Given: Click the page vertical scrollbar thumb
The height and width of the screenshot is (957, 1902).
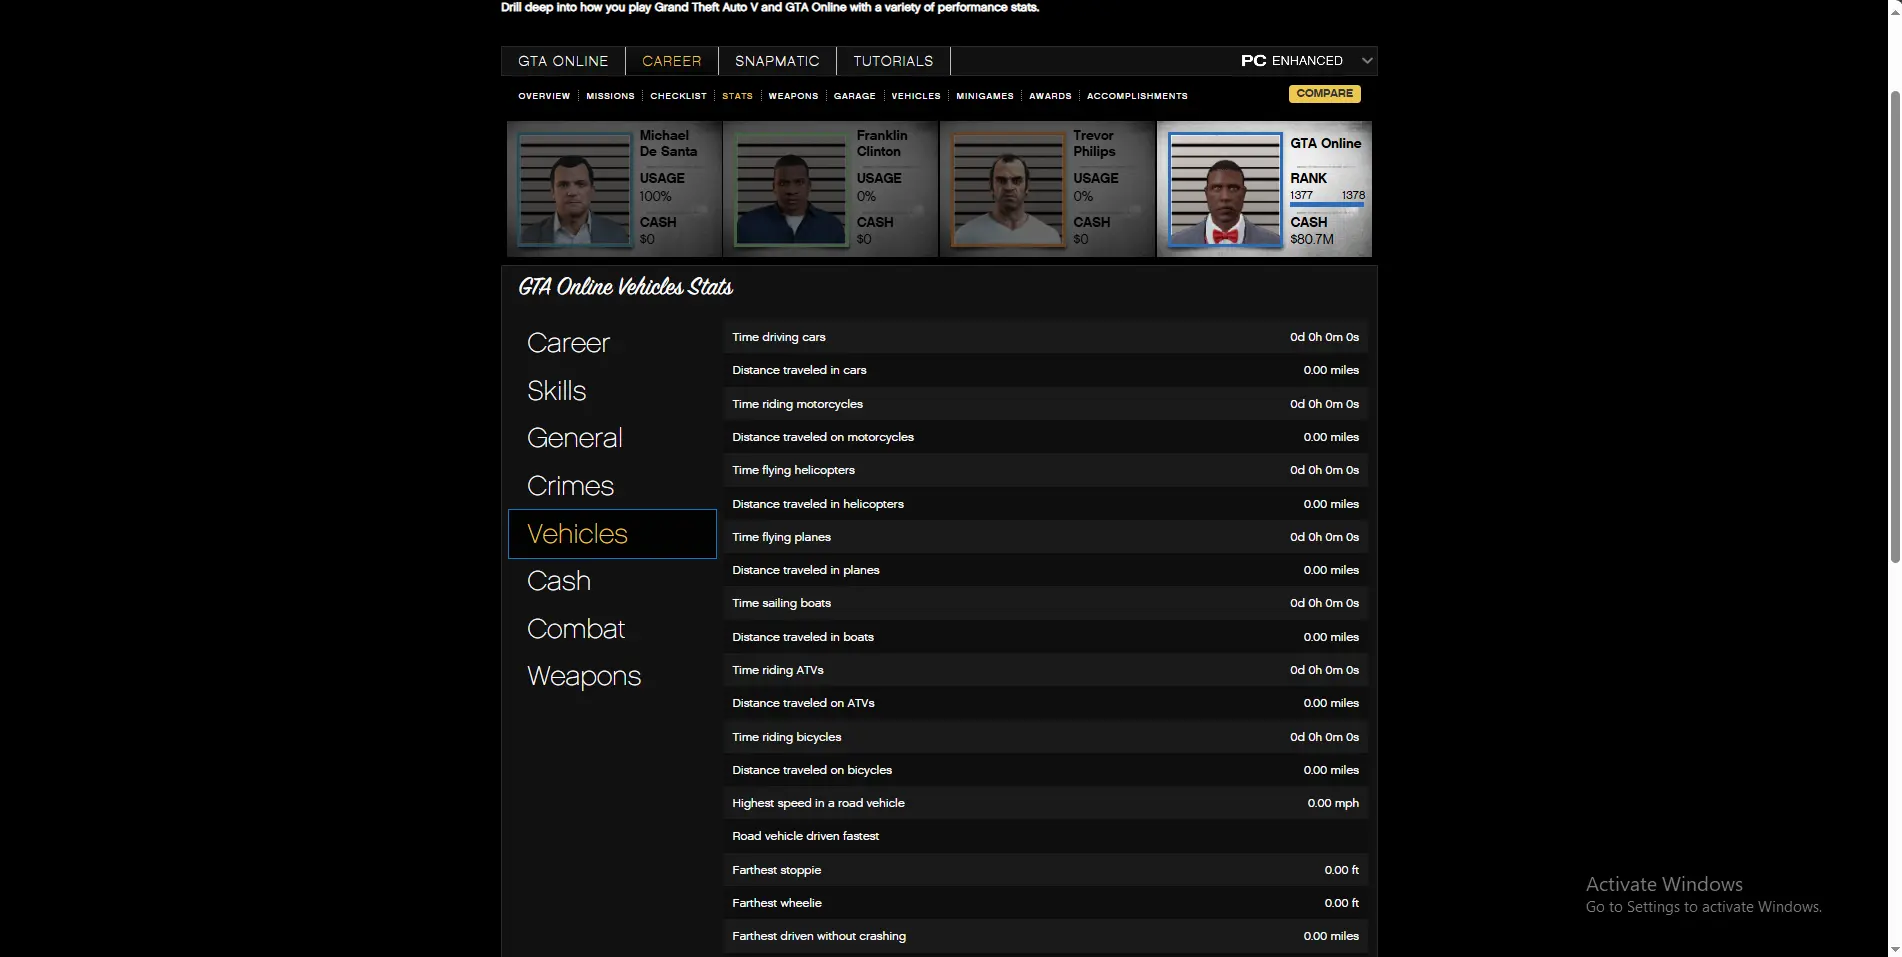Looking at the screenshot, I should click(x=1894, y=325).
